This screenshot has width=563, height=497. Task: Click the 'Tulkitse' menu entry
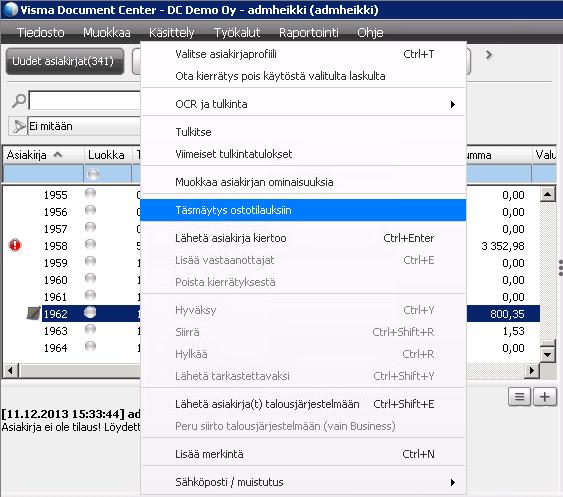303,132
